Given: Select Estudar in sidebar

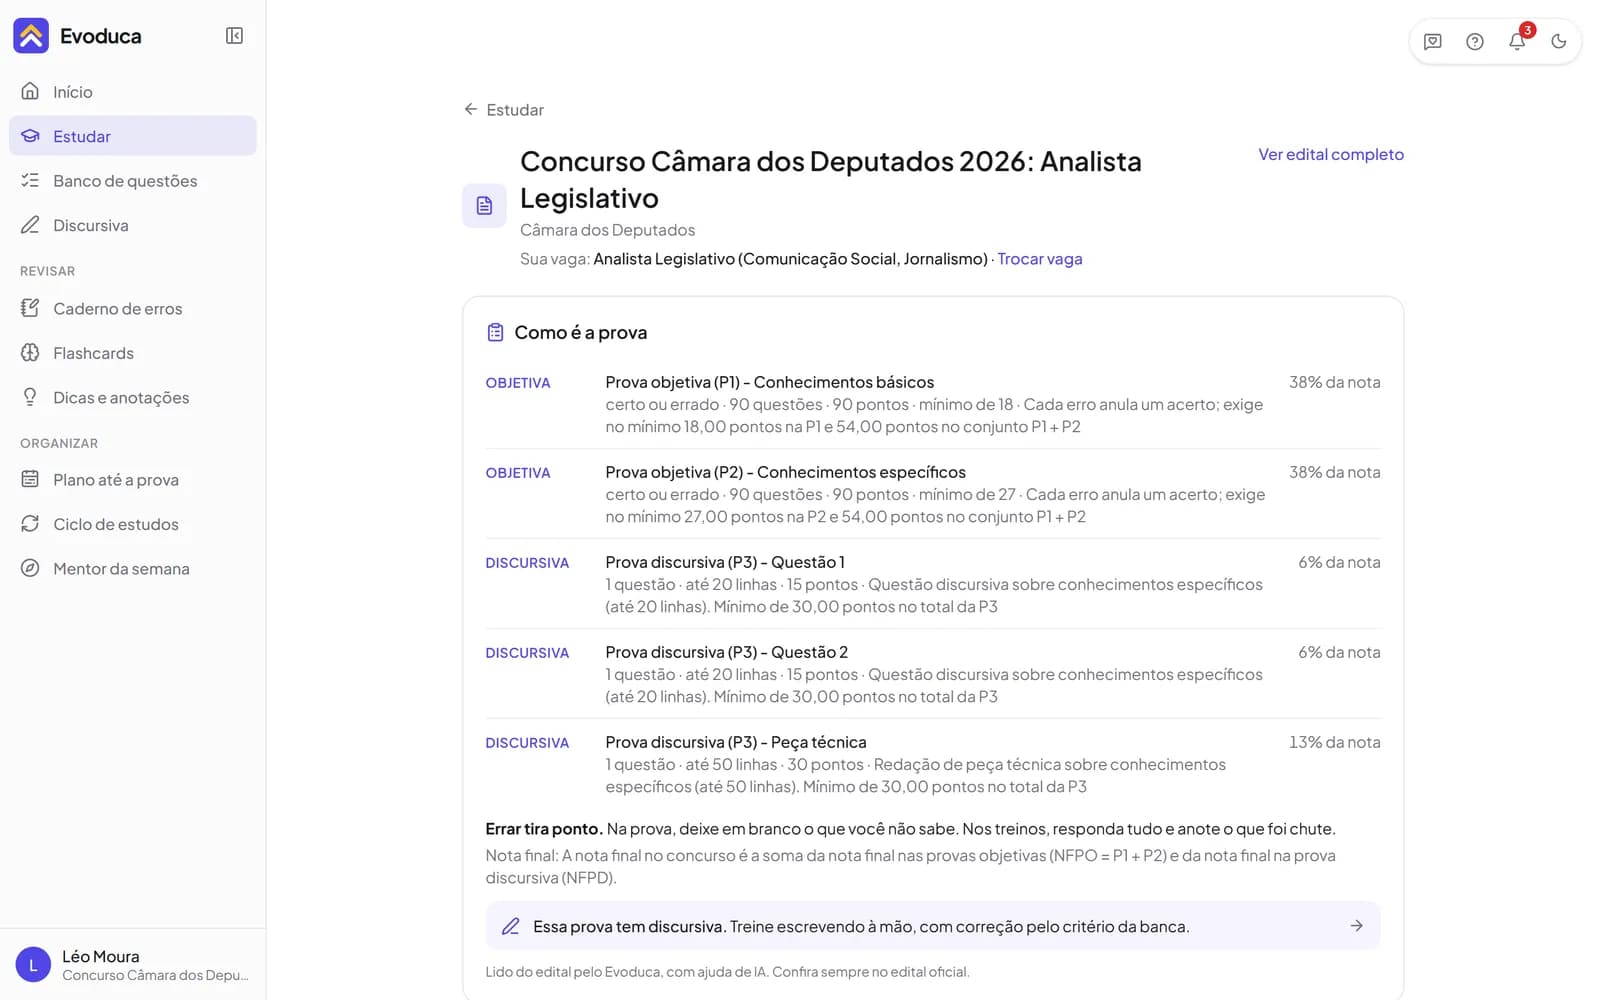Looking at the screenshot, I should click(x=133, y=136).
